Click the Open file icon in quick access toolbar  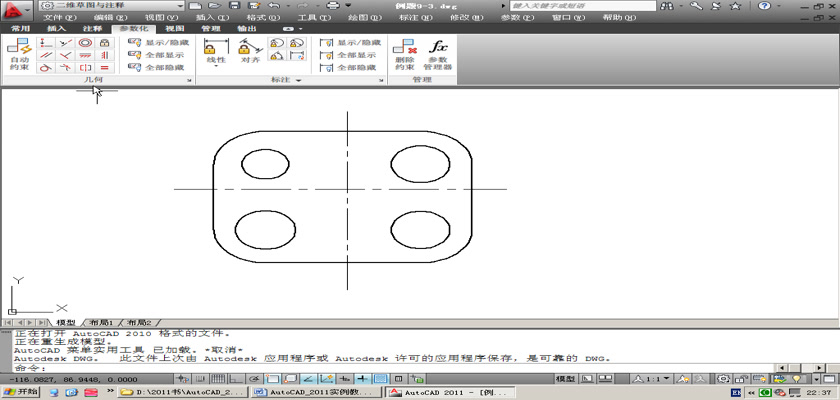point(215,5)
